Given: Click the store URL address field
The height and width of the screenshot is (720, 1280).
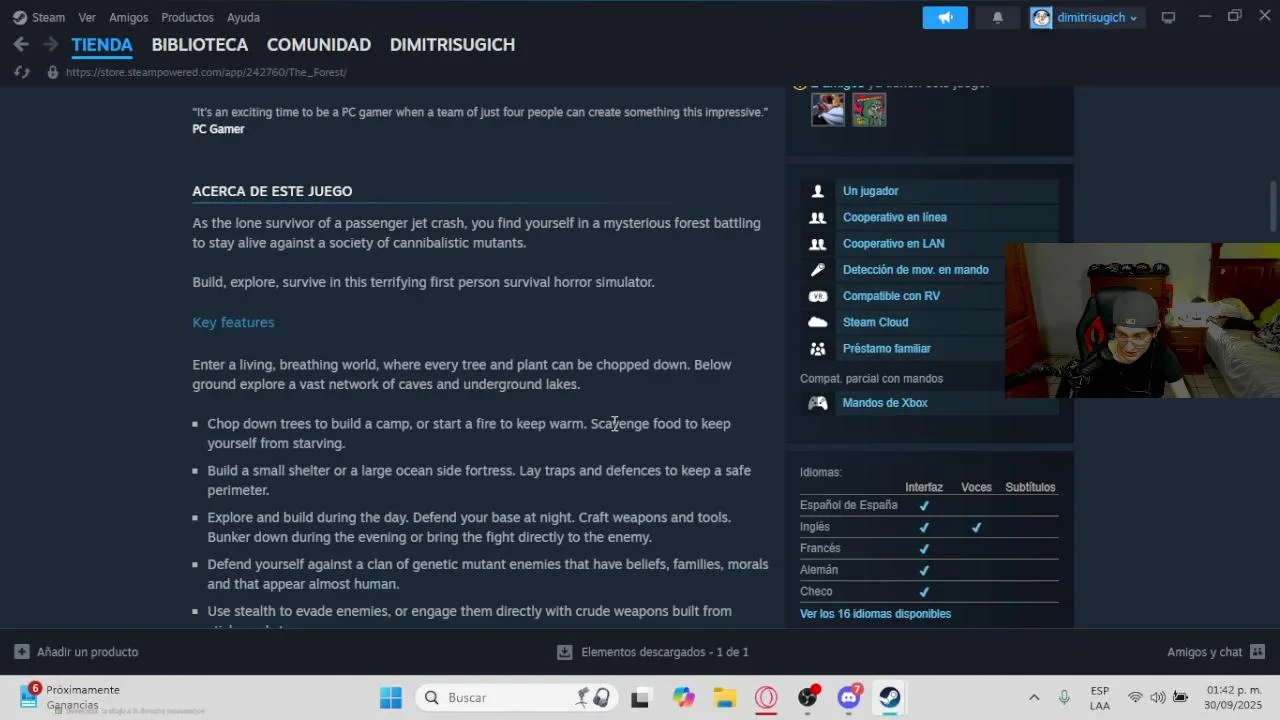Looking at the screenshot, I should 206,72.
